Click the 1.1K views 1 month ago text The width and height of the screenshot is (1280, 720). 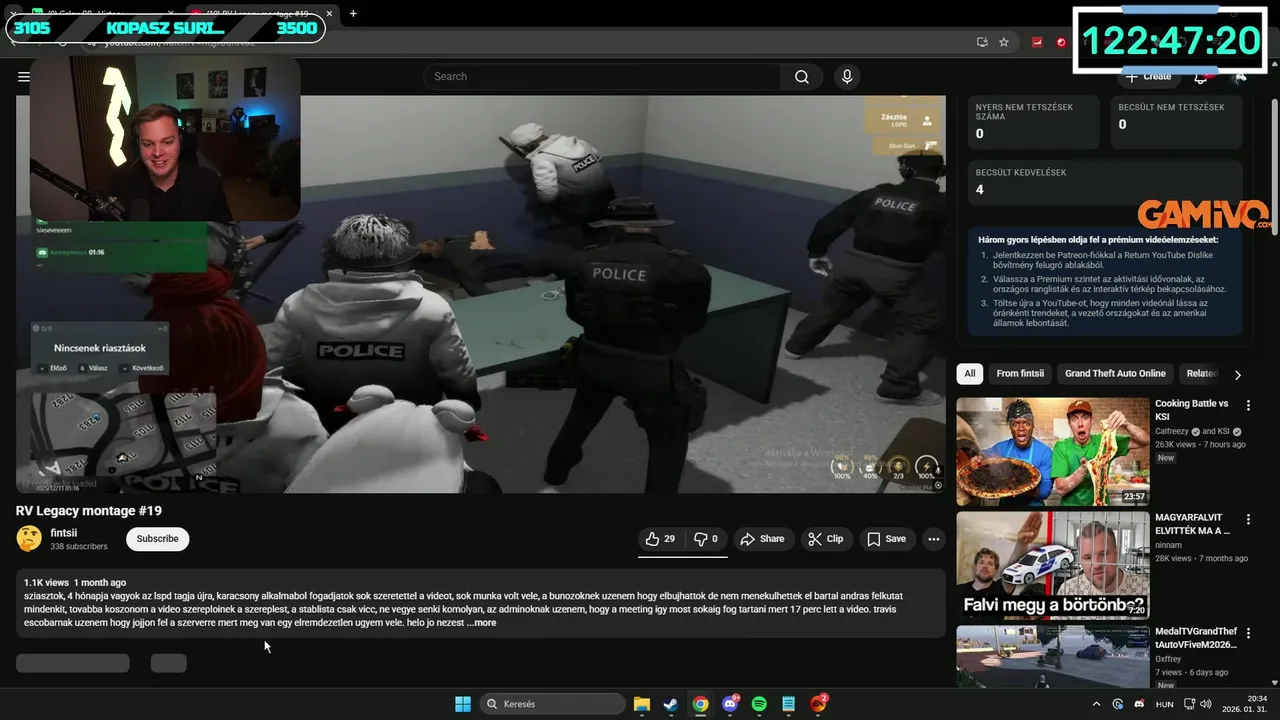[75, 582]
